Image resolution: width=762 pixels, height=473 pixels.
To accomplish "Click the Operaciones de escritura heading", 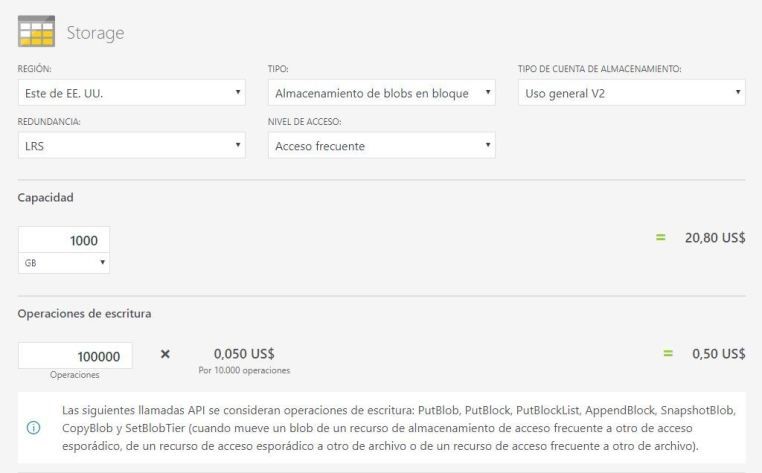I will [x=84, y=313].
